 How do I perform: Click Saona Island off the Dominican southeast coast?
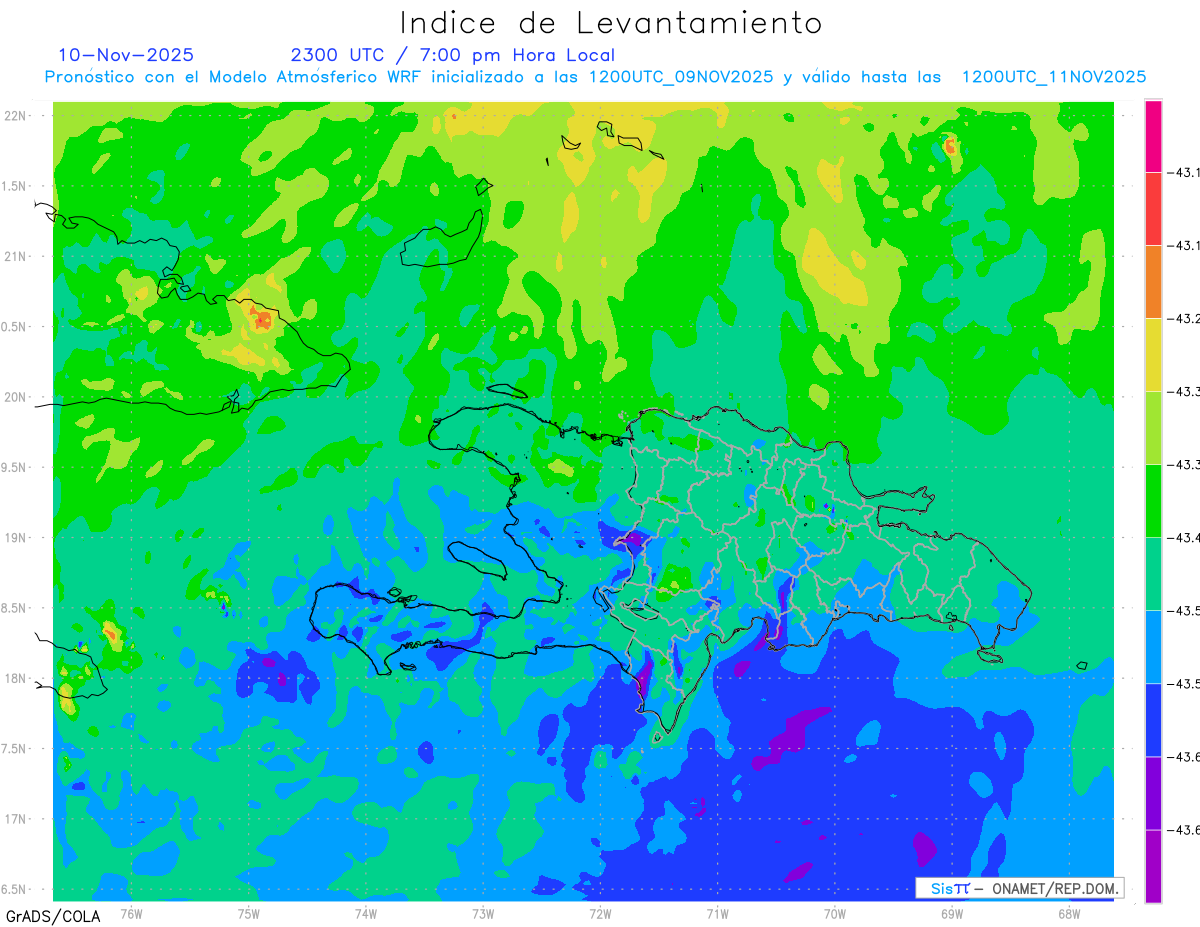pos(992,656)
